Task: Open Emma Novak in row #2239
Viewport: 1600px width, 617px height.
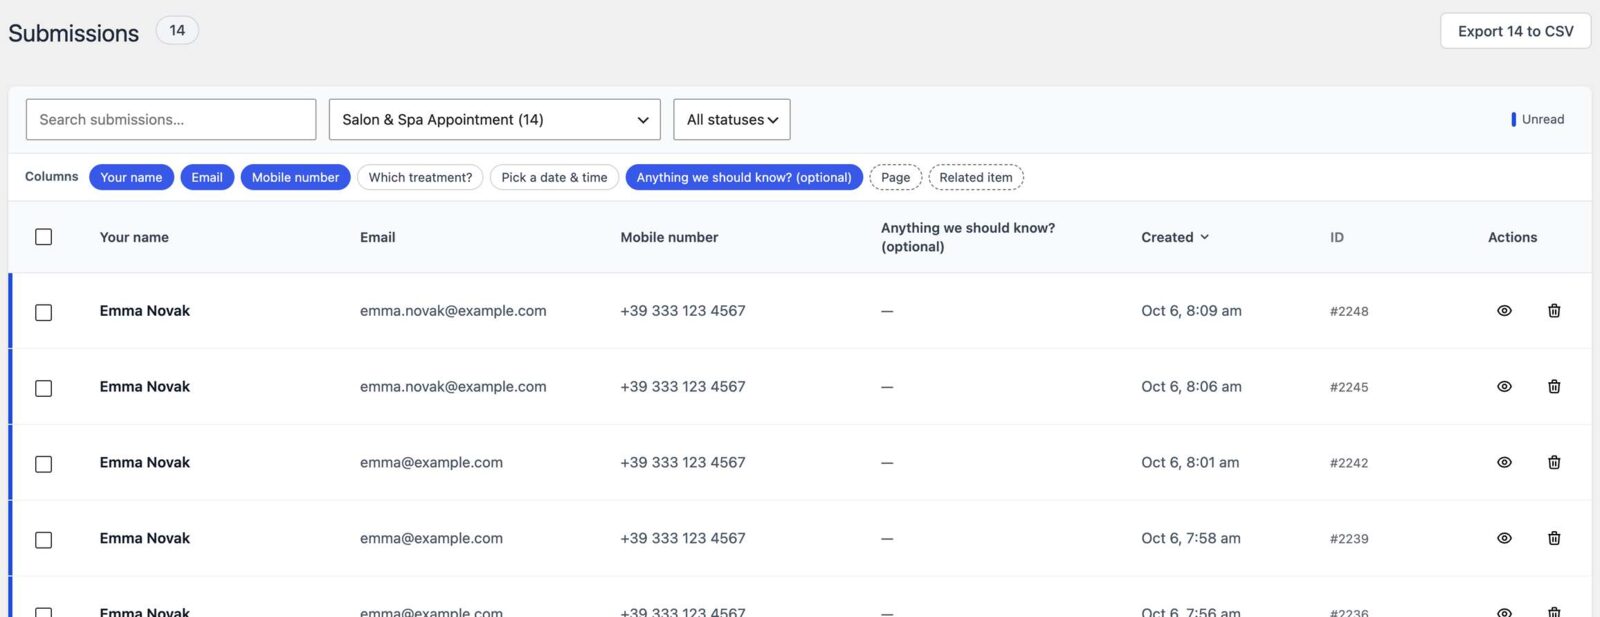Action: (145, 539)
